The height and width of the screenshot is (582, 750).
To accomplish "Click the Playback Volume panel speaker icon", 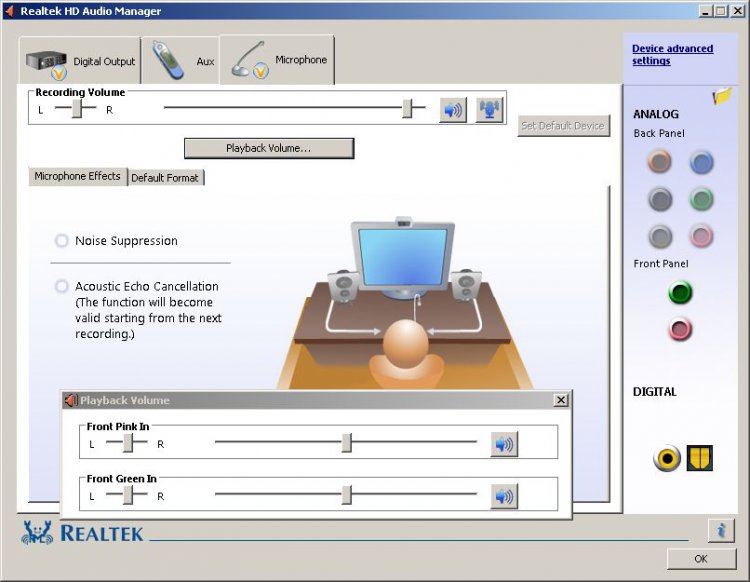I will point(71,400).
